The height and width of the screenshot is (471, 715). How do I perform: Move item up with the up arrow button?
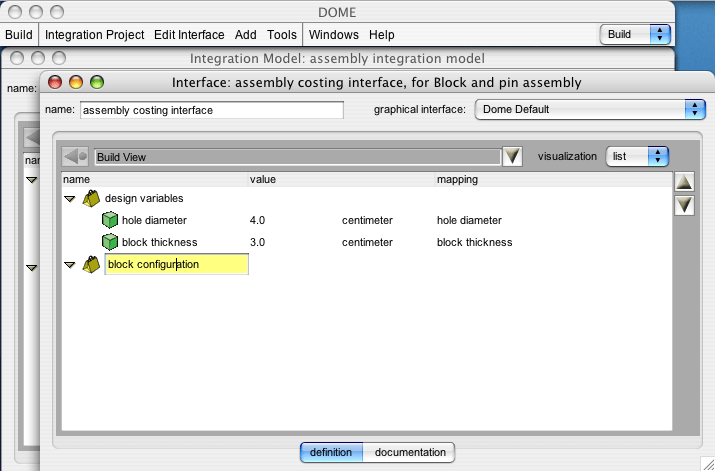coord(684,182)
